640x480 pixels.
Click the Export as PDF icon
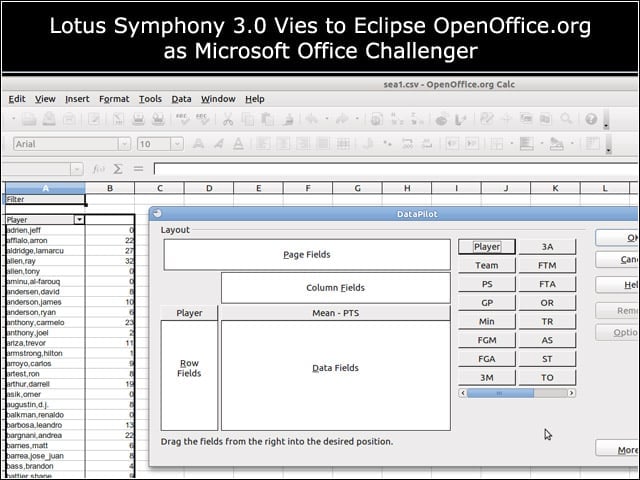point(118,119)
